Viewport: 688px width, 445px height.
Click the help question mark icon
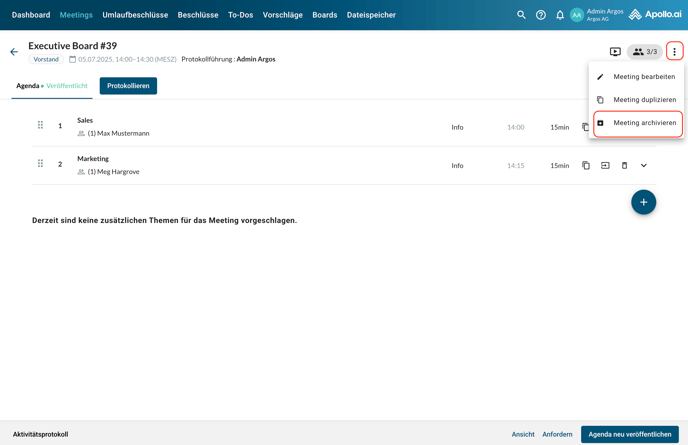(541, 15)
